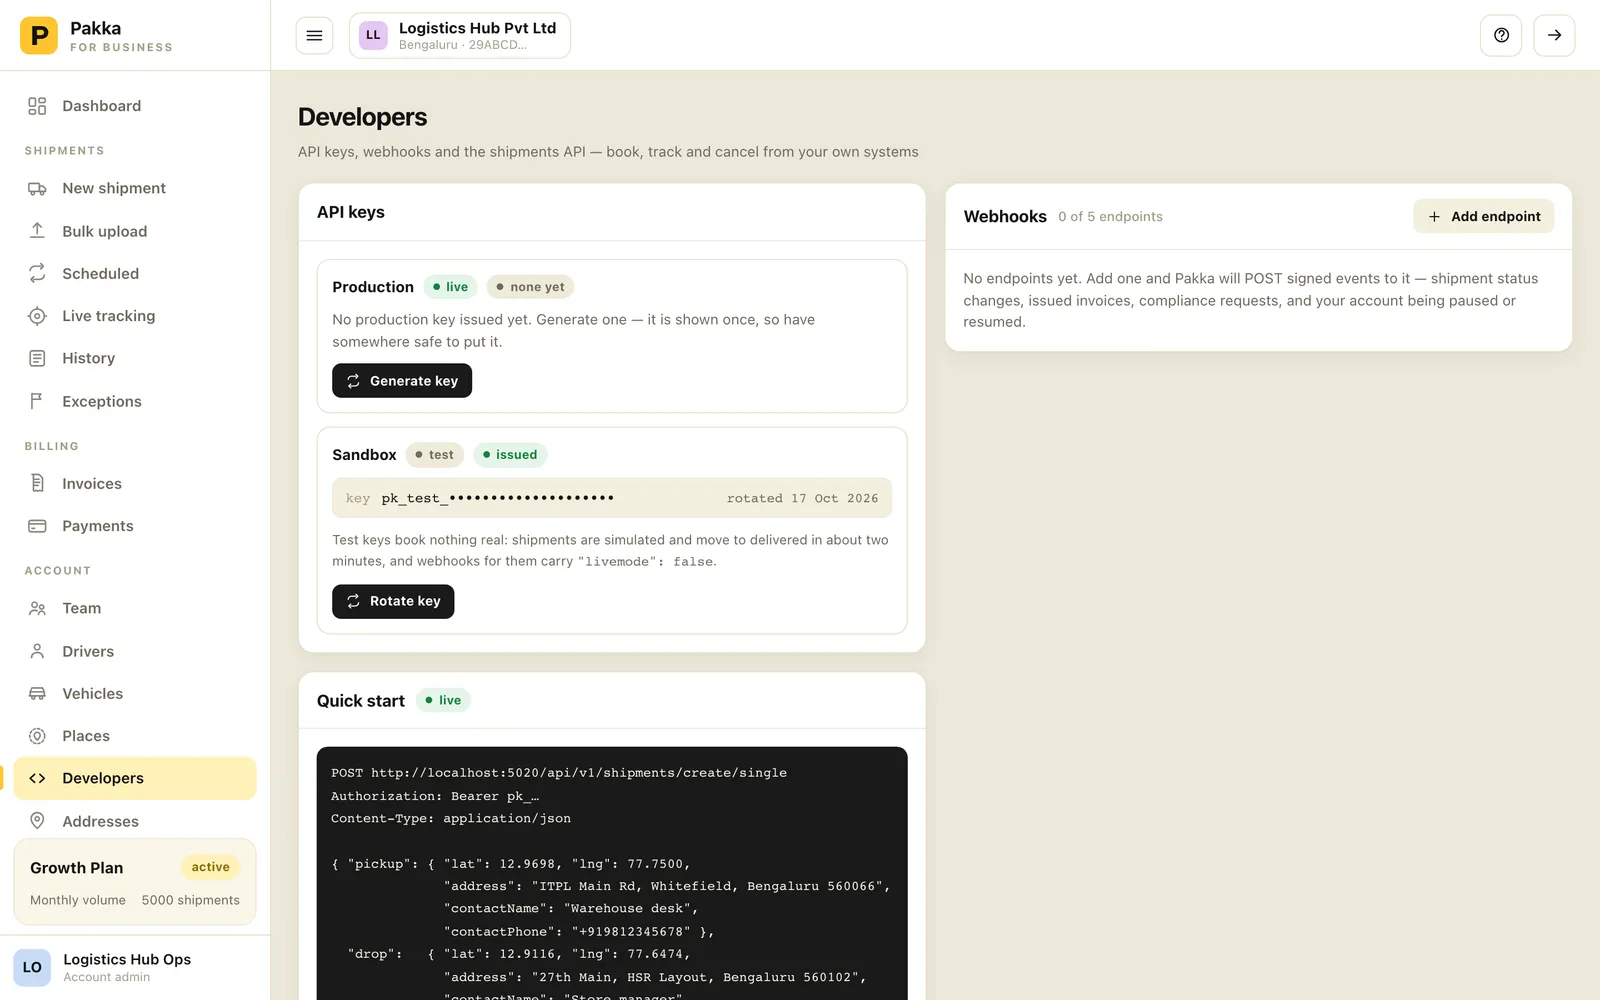Open the Places page
The image size is (1600, 1000).
(135, 736)
